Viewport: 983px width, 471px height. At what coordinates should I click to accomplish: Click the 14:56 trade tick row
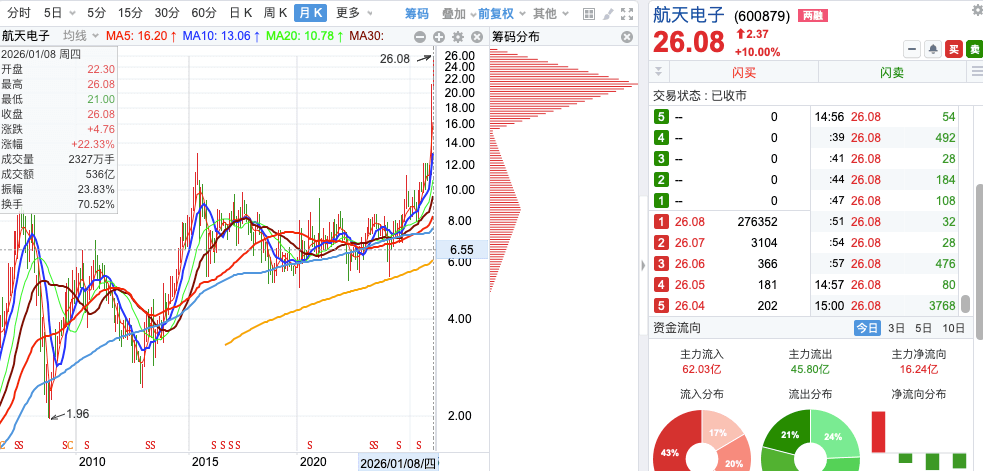click(886, 117)
